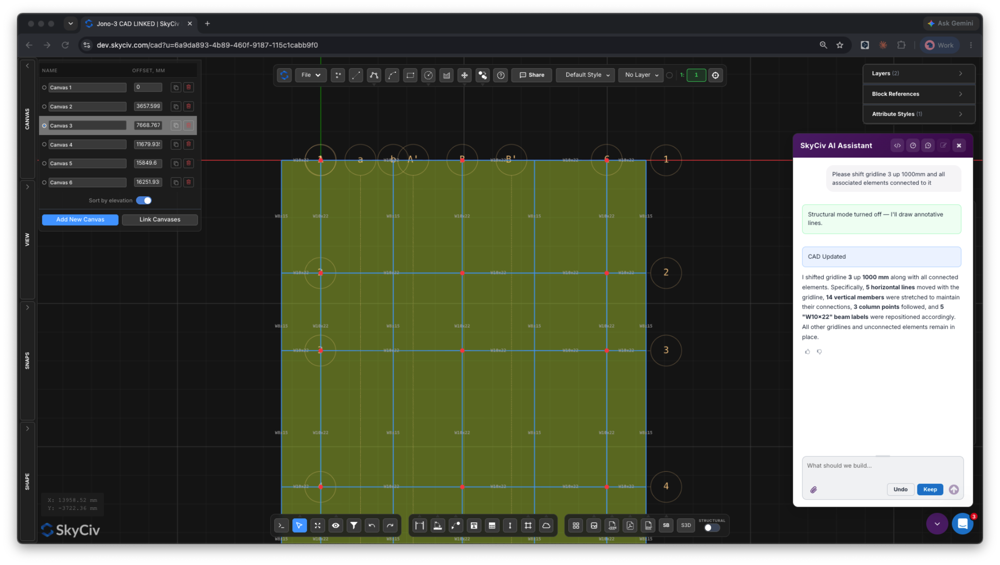
Task: Click the Share button
Action: (532, 75)
